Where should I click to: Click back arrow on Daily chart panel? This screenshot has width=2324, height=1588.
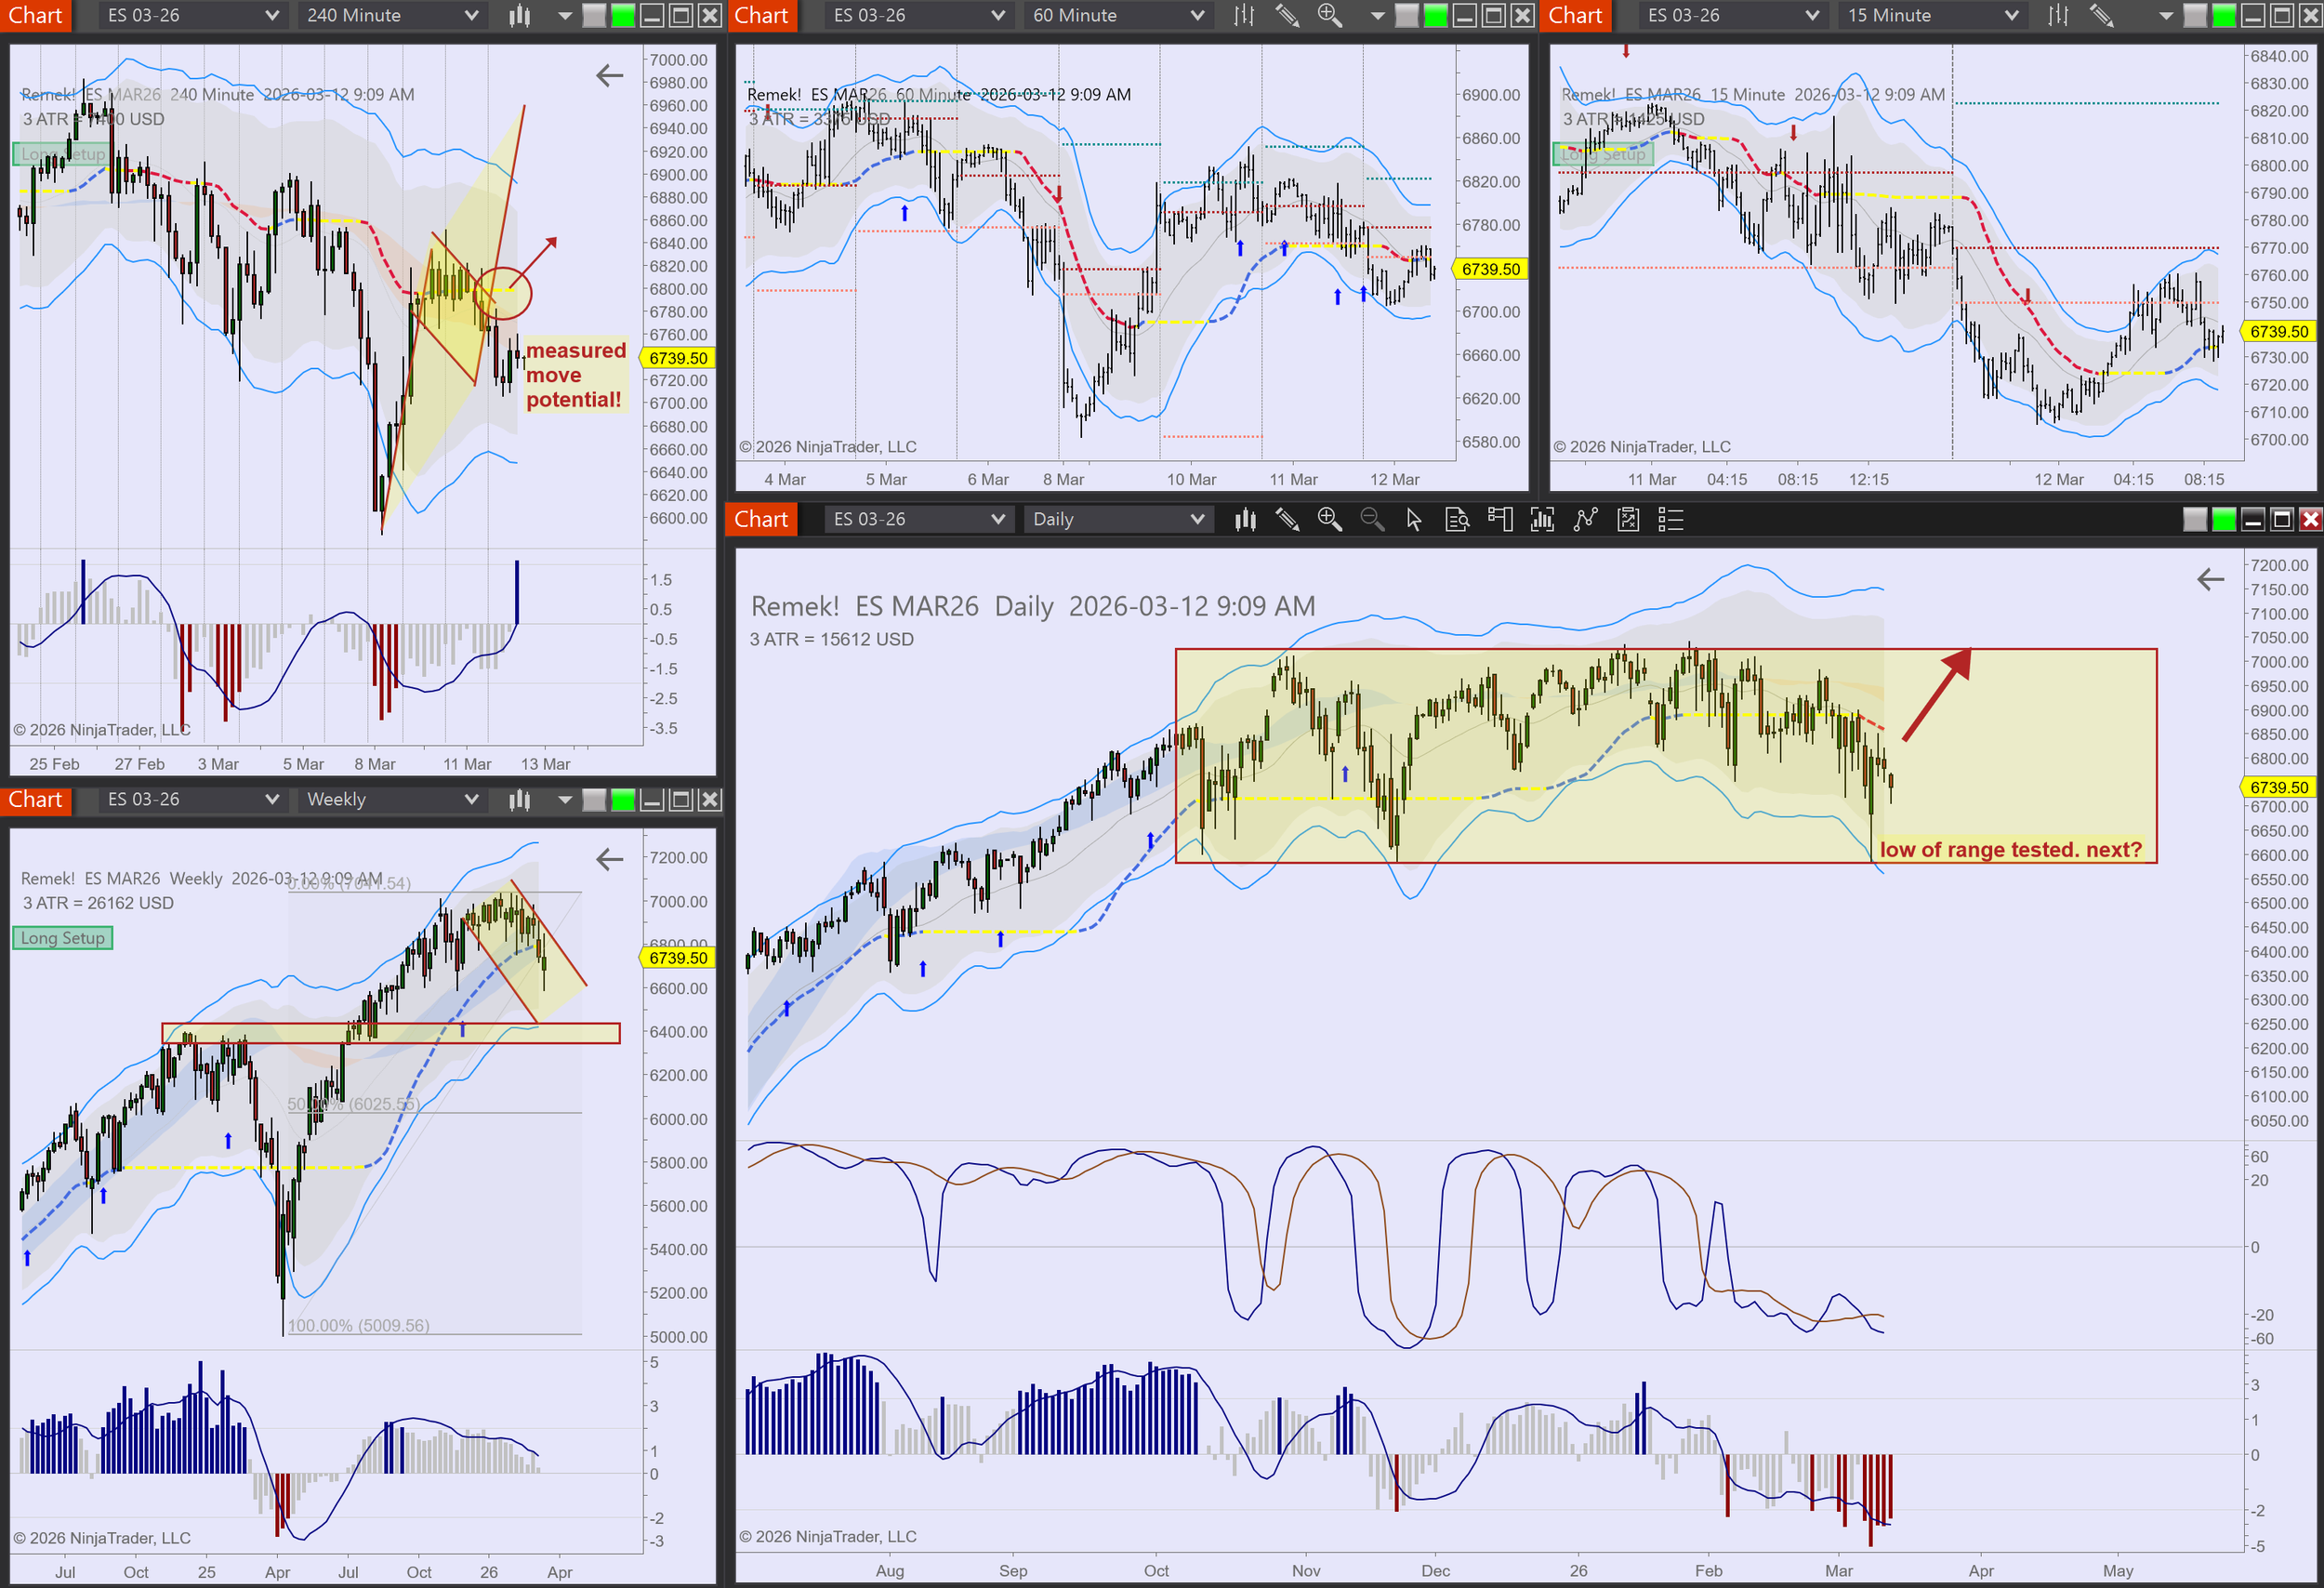(x=2210, y=579)
